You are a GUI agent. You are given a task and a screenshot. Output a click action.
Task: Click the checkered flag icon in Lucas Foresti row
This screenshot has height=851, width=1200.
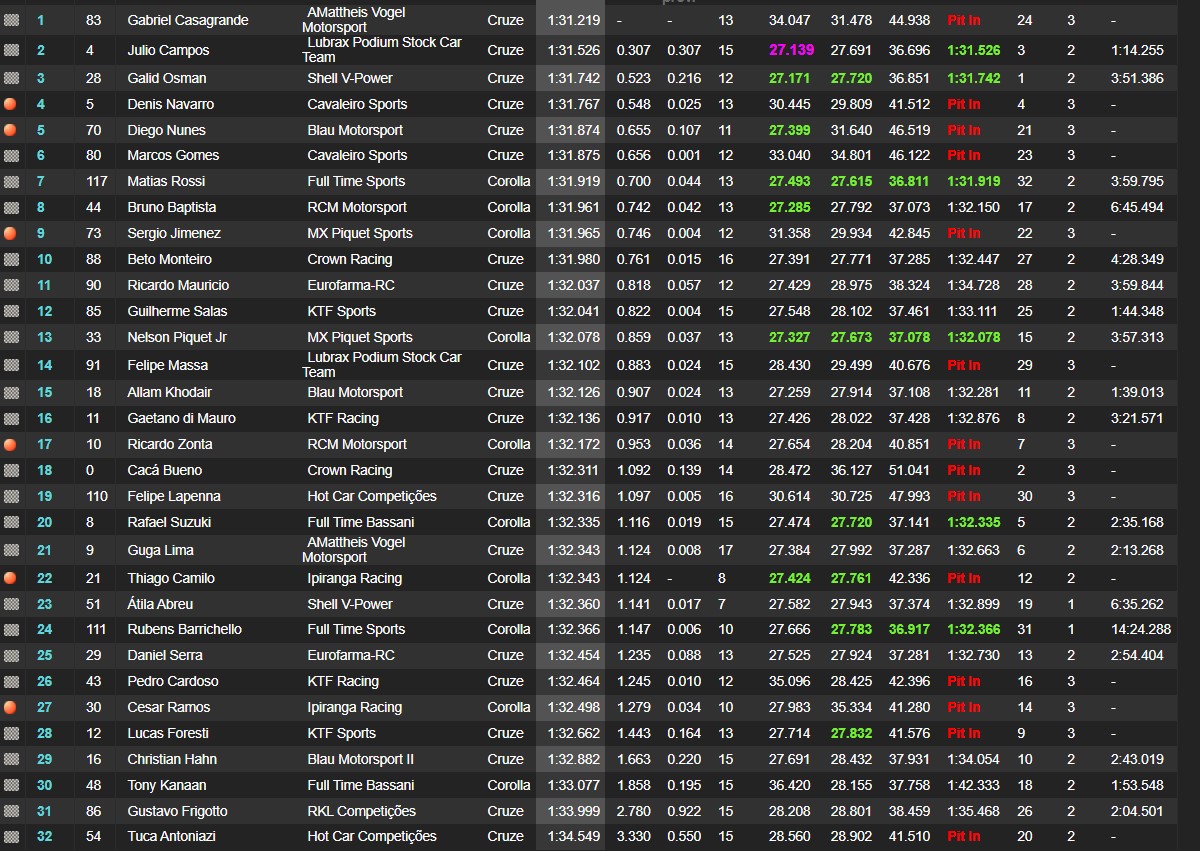11,733
